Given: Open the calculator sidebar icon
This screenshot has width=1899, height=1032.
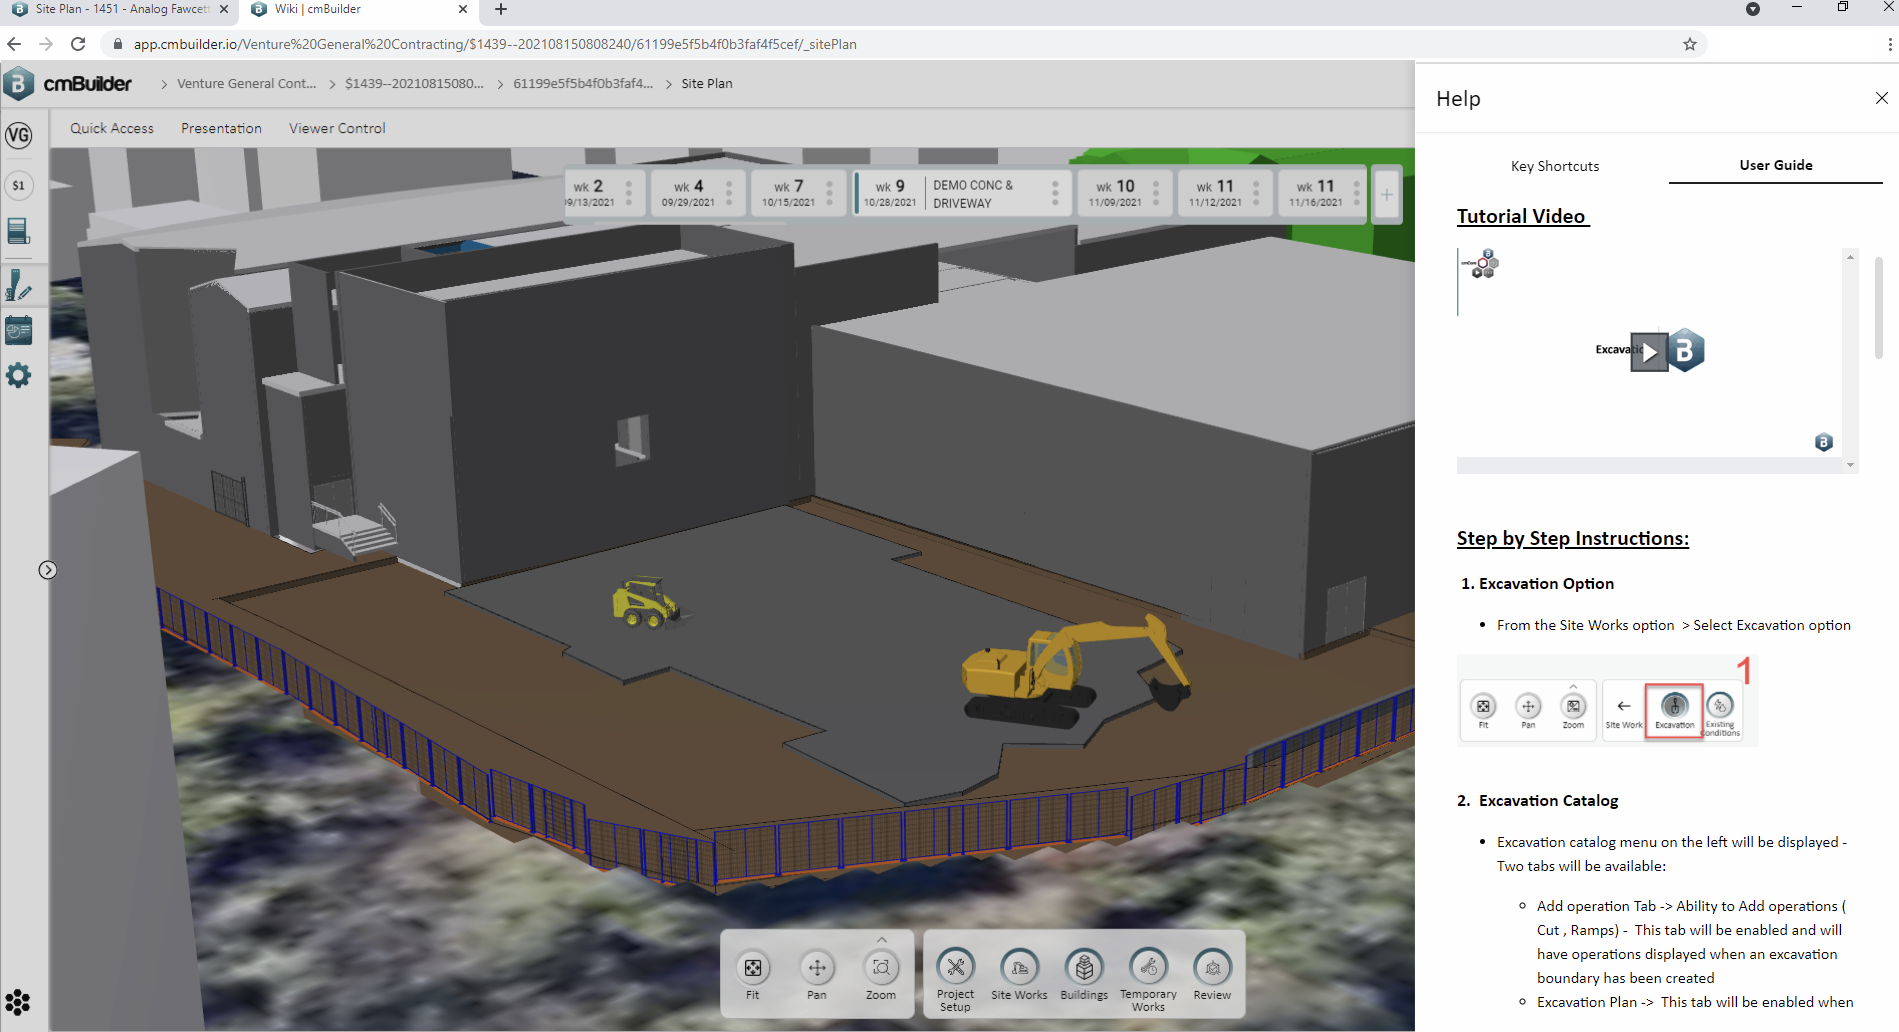Looking at the screenshot, I should click(19, 231).
